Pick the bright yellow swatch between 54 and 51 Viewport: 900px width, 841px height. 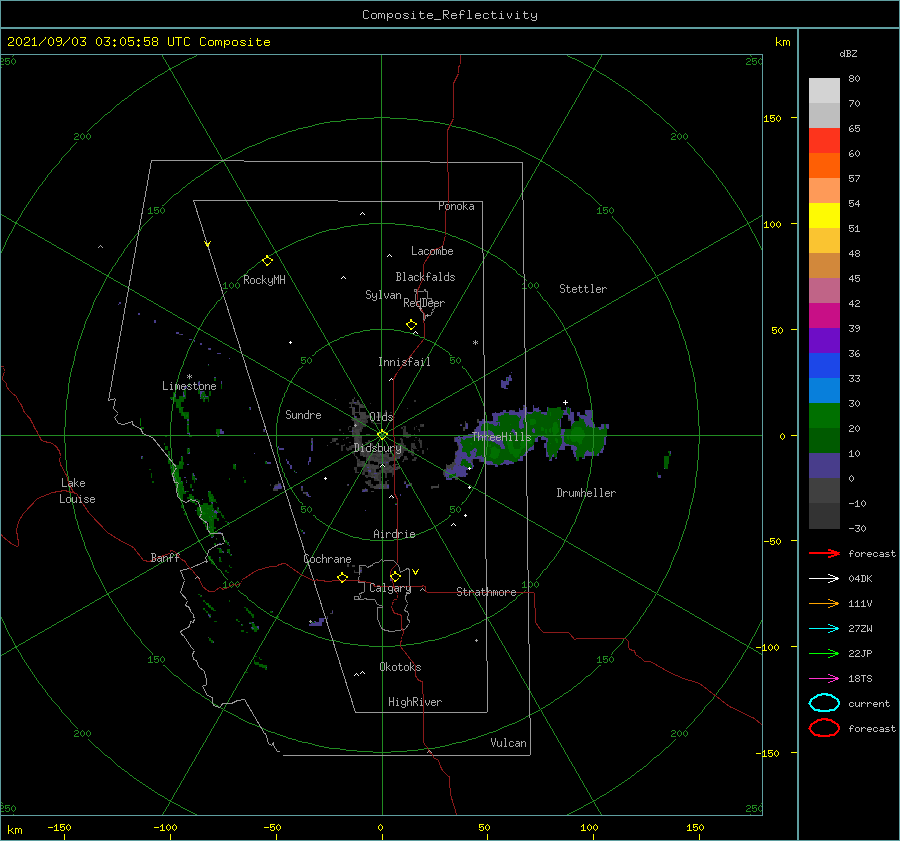(824, 215)
